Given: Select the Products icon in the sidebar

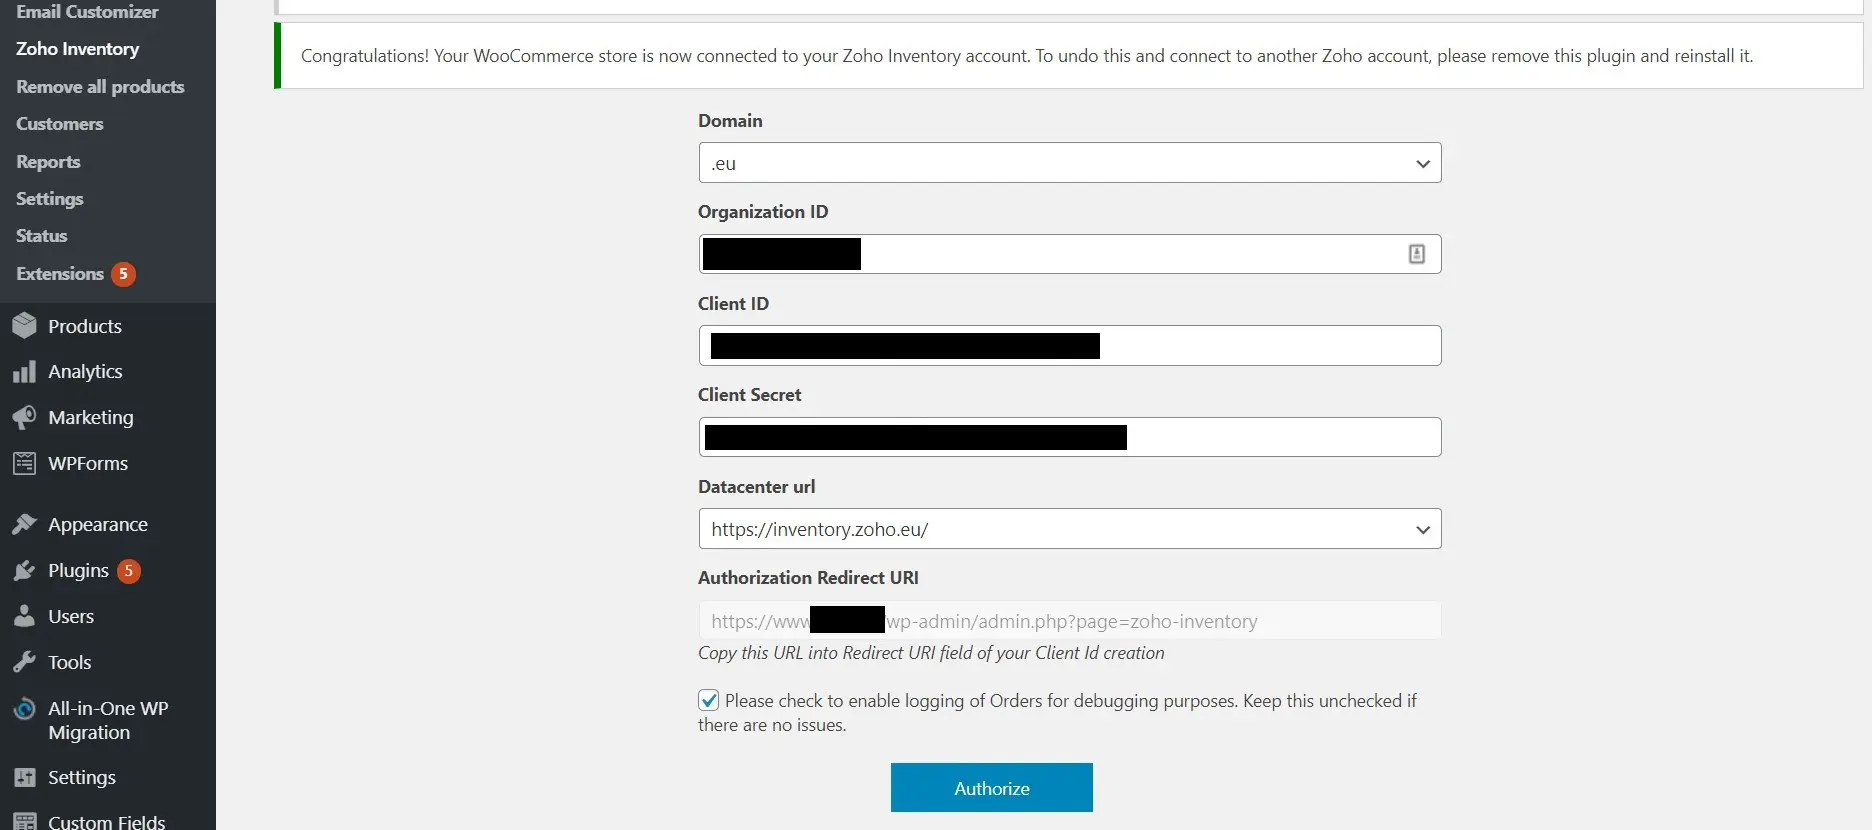Looking at the screenshot, I should click(x=25, y=326).
